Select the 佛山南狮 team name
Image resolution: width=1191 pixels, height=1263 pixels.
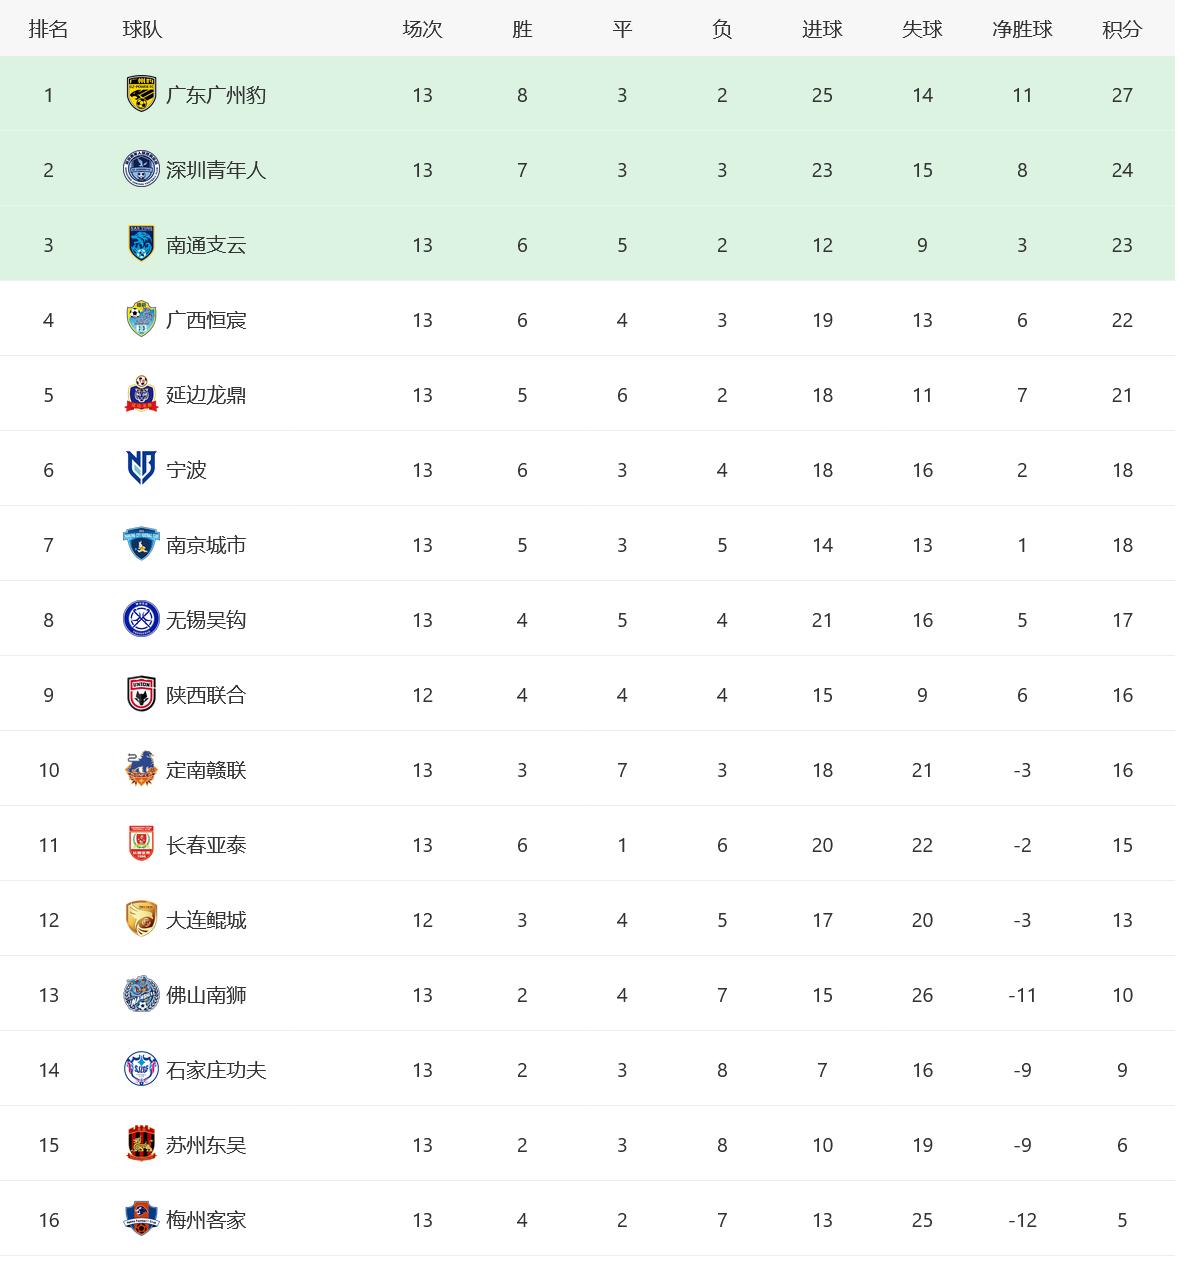(206, 995)
